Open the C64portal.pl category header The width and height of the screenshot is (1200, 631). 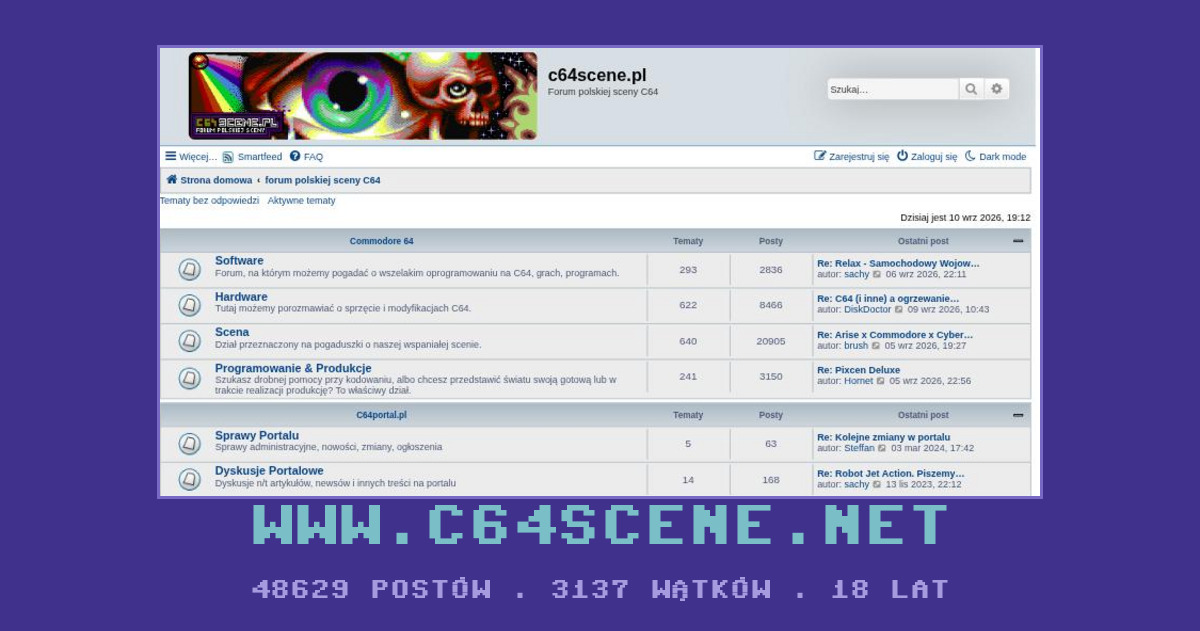pos(381,415)
